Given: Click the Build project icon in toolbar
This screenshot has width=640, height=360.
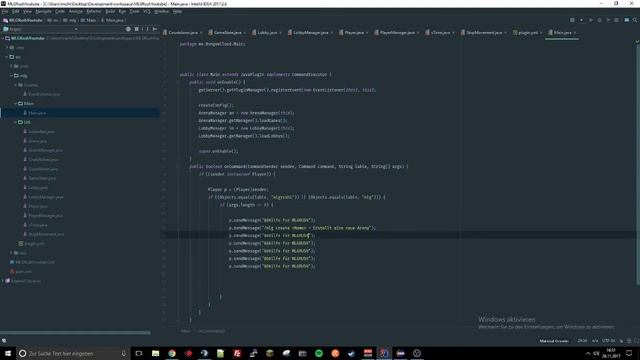Looking at the screenshot, I should coord(572,20).
